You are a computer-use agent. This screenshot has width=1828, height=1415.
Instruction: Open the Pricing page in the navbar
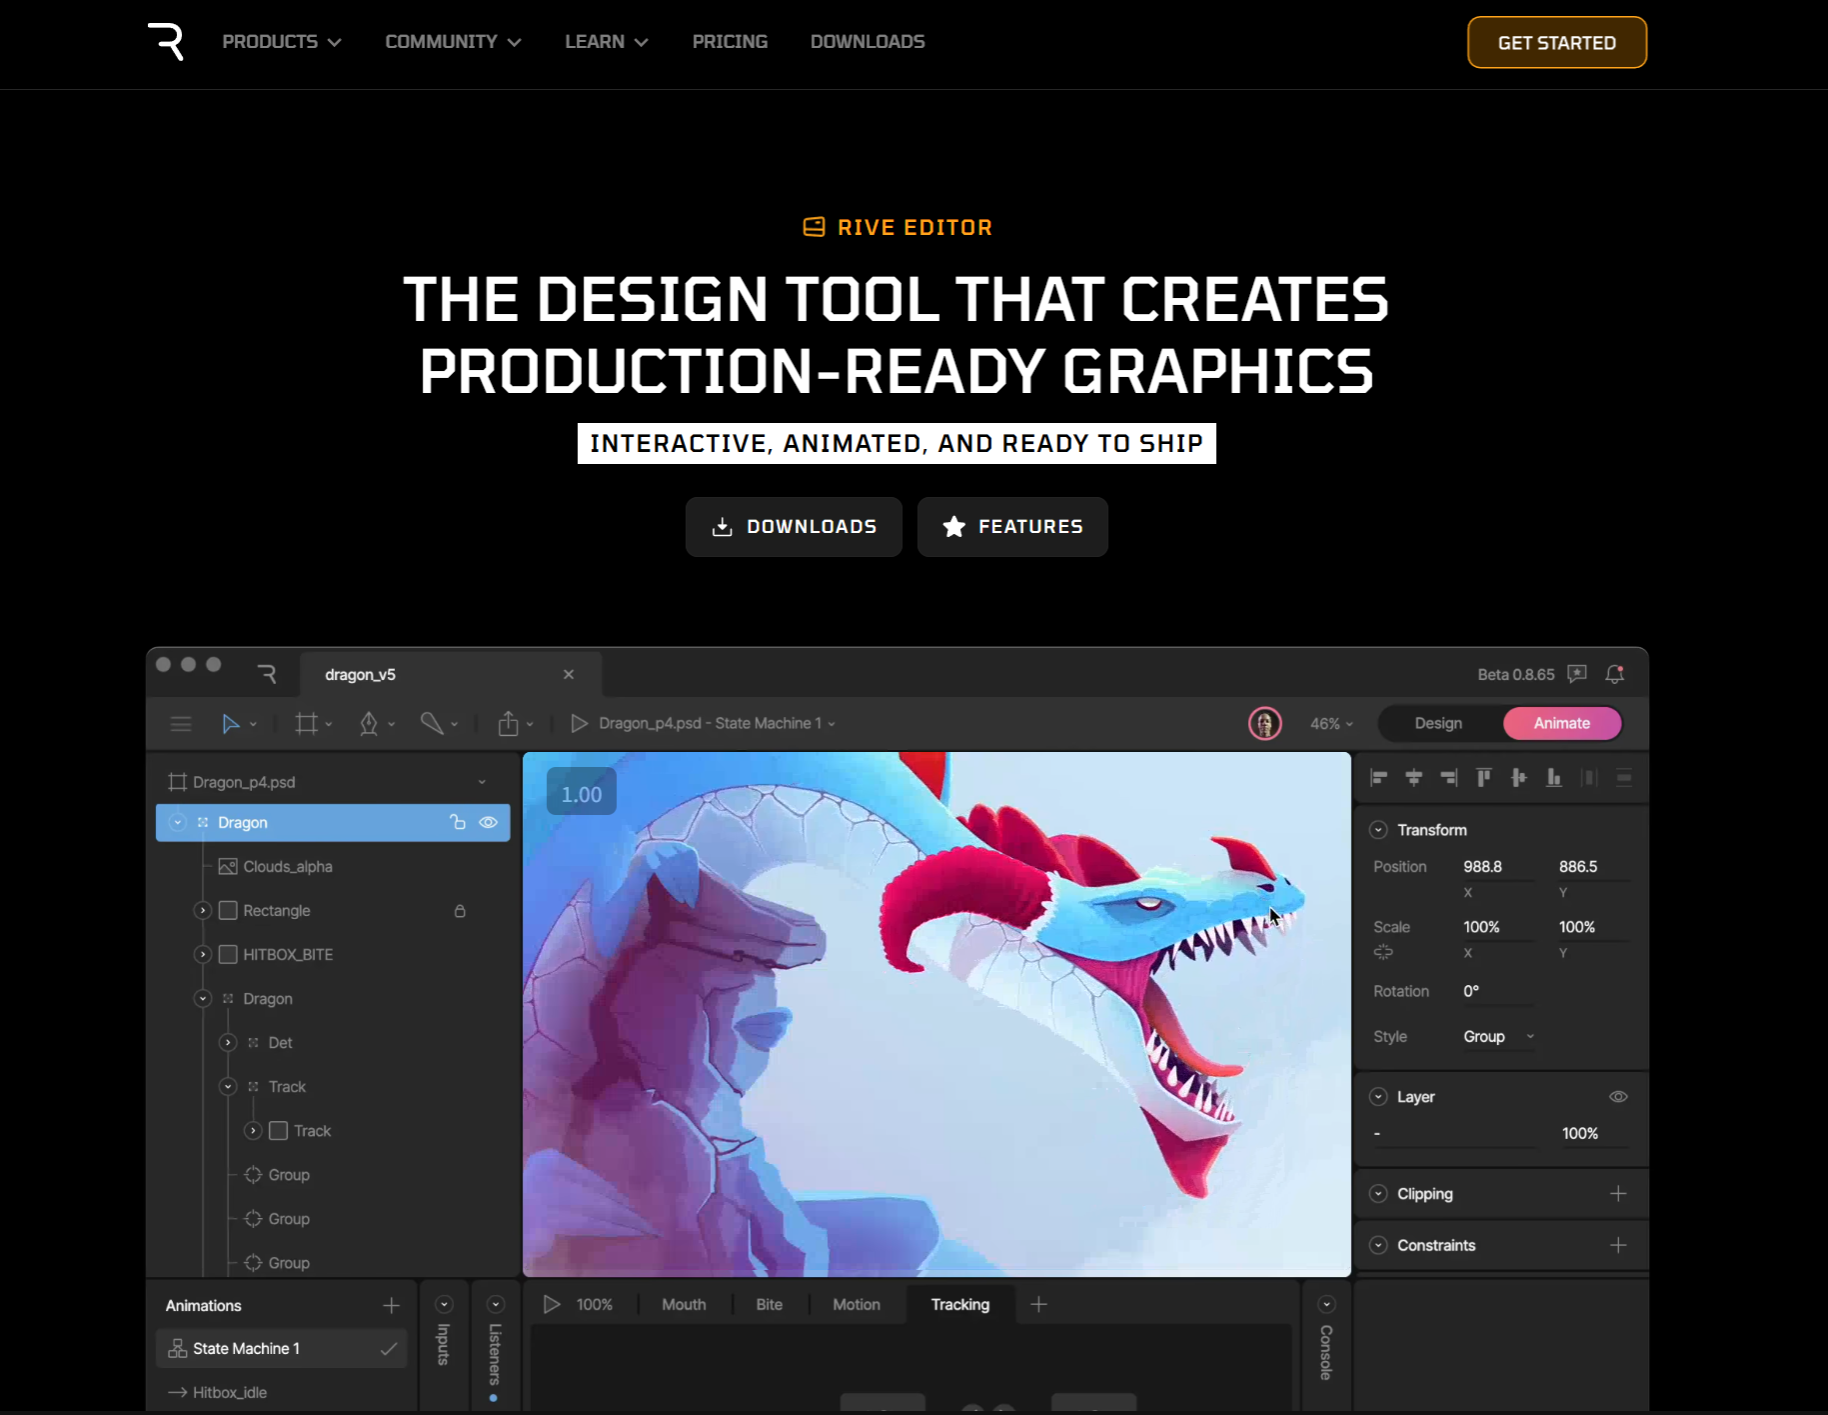click(729, 42)
